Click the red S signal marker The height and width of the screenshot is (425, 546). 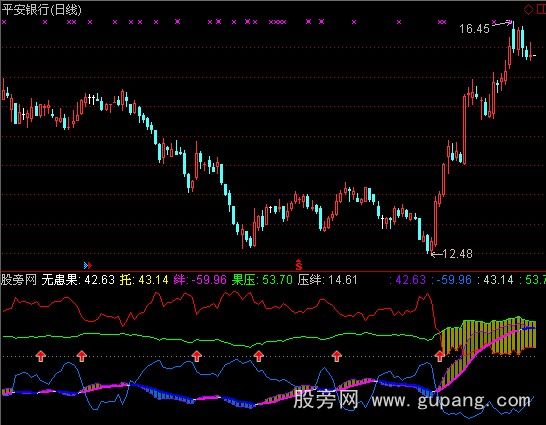pos(299,265)
